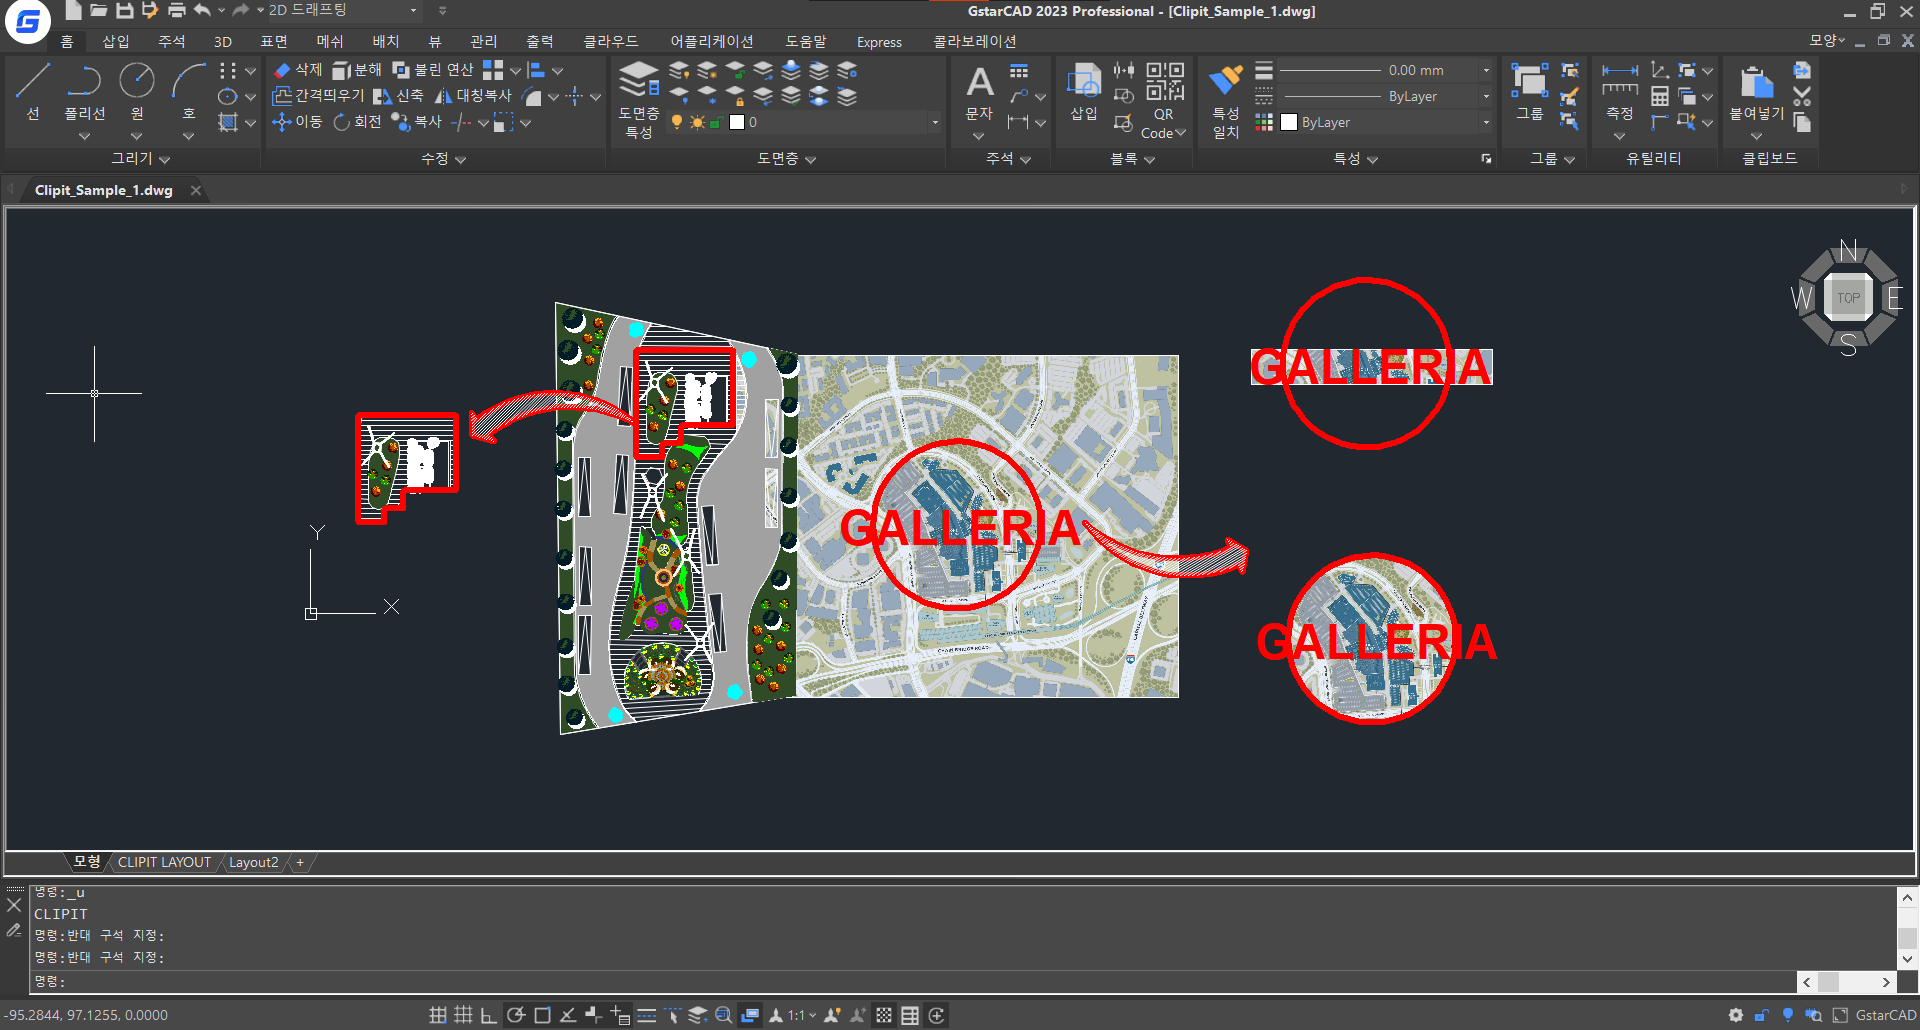Toggle lineweight display in the status bar
The height and width of the screenshot is (1030, 1920).
click(x=647, y=1015)
